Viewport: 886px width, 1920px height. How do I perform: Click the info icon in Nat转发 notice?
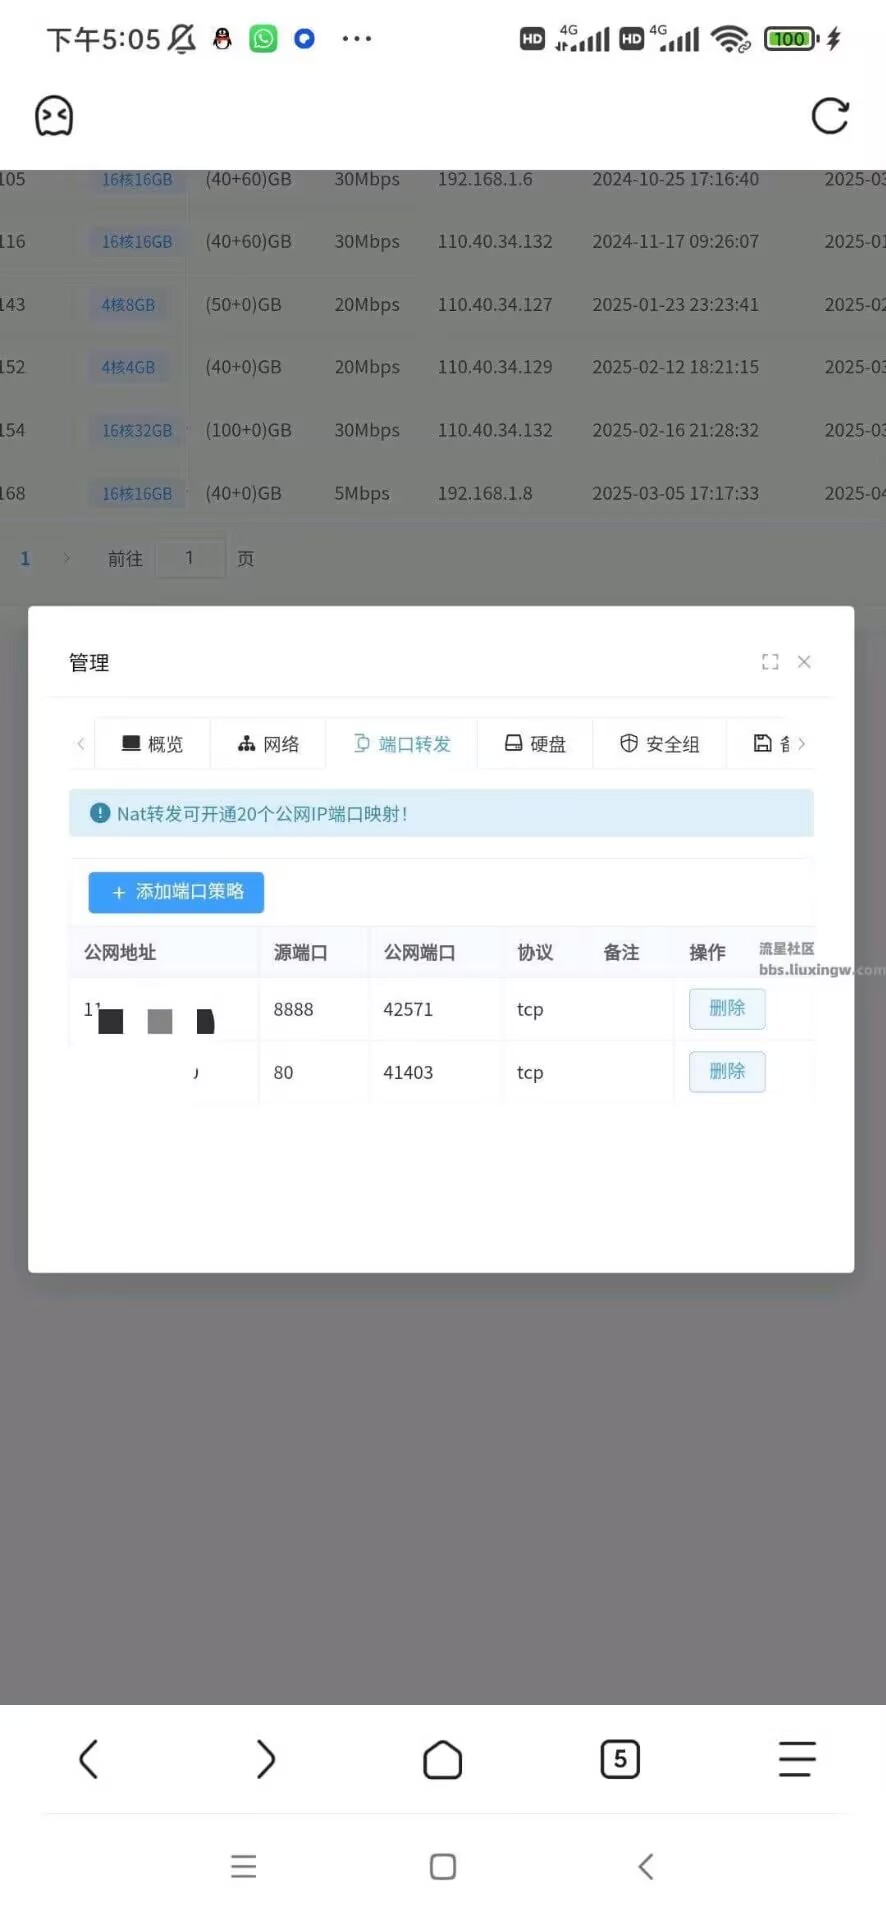99,813
